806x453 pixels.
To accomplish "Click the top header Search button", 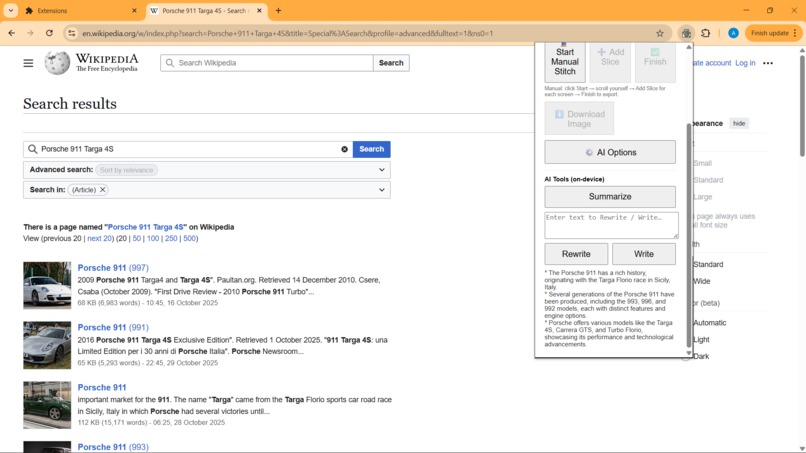I will pyautogui.click(x=391, y=63).
